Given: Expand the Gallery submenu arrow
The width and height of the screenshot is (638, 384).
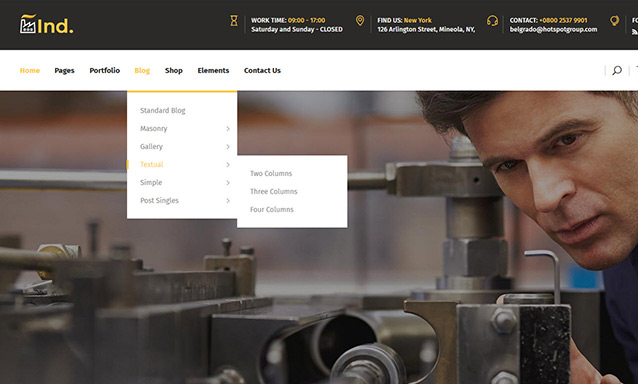Looking at the screenshot, I should coord(228,146).
